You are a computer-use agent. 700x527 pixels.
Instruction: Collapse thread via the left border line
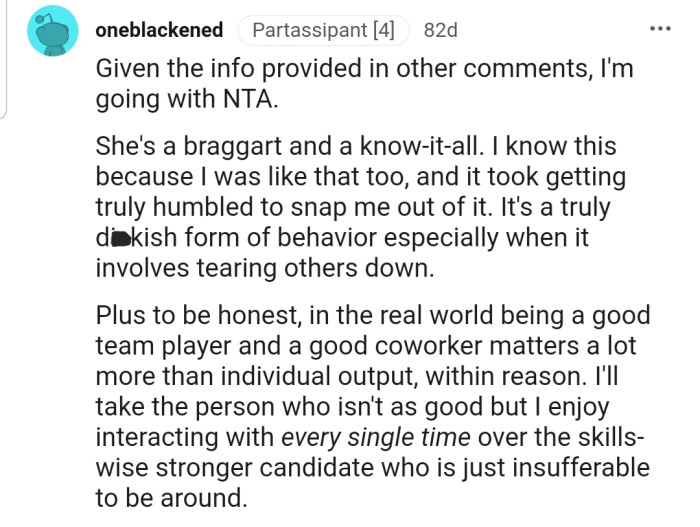(x=8, y=60)
